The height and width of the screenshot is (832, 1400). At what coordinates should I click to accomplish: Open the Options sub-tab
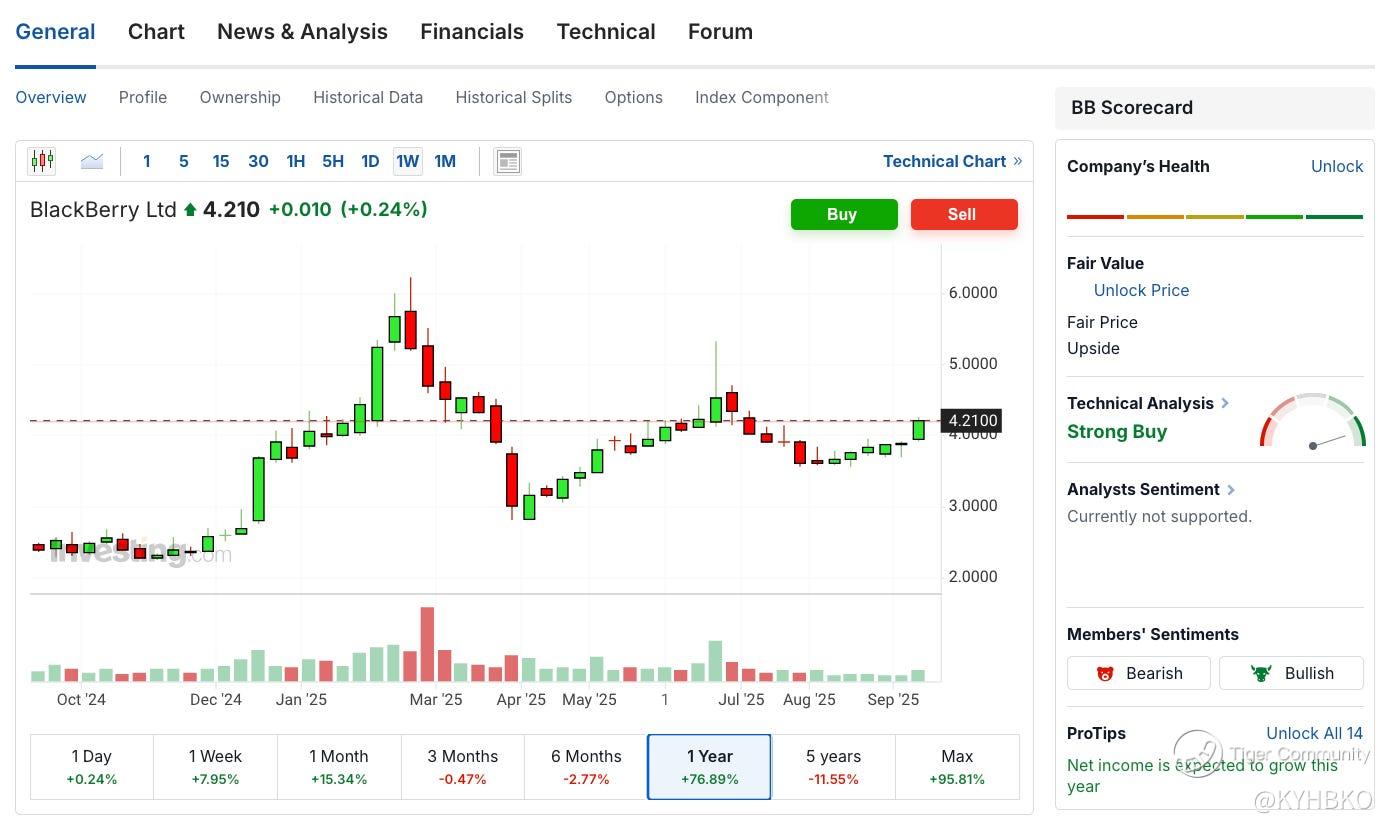634,97
